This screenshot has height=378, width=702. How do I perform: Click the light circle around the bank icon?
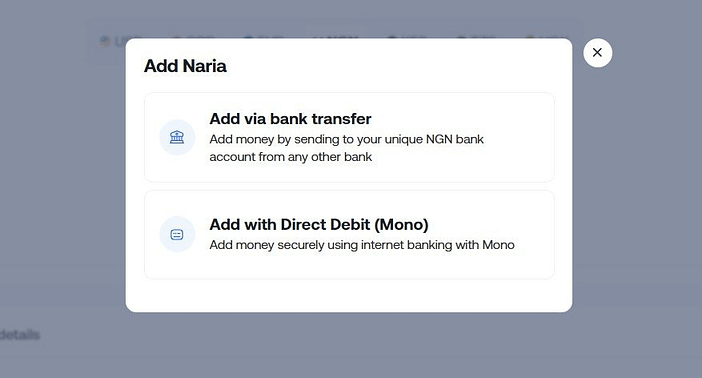(x=177, y=137)
